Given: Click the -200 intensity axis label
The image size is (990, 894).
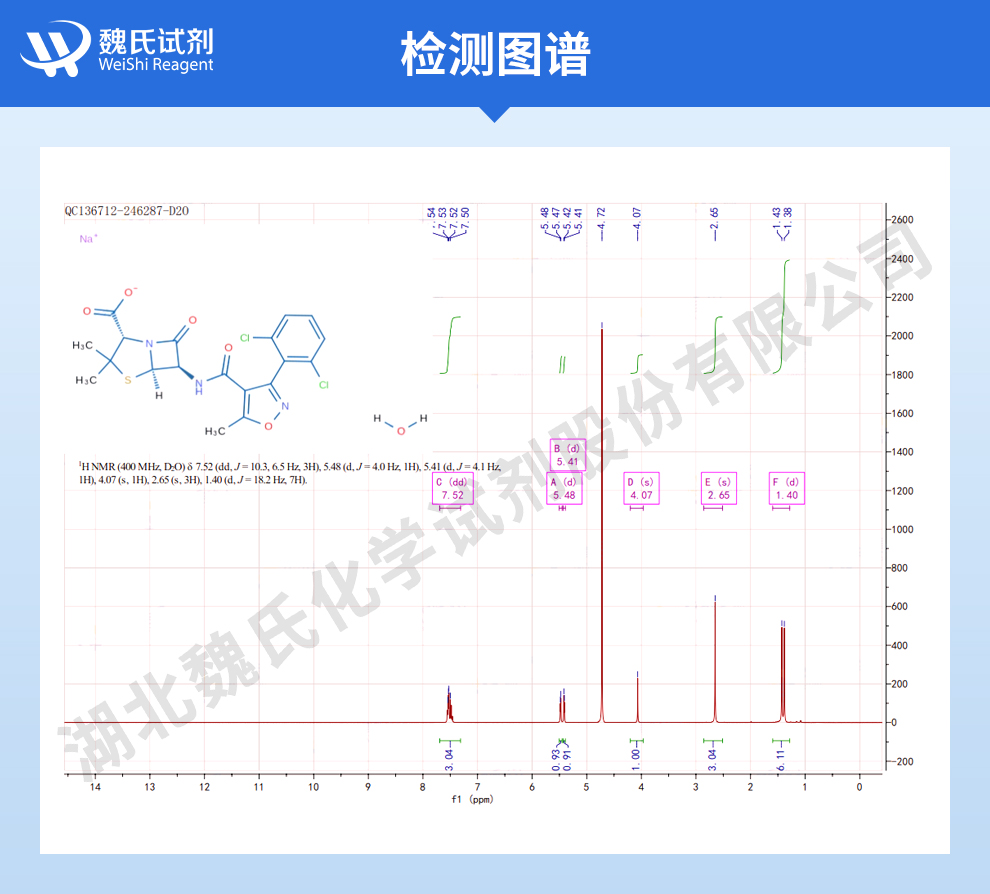Looking at the screenshot, I should click(x=902, y=761).
